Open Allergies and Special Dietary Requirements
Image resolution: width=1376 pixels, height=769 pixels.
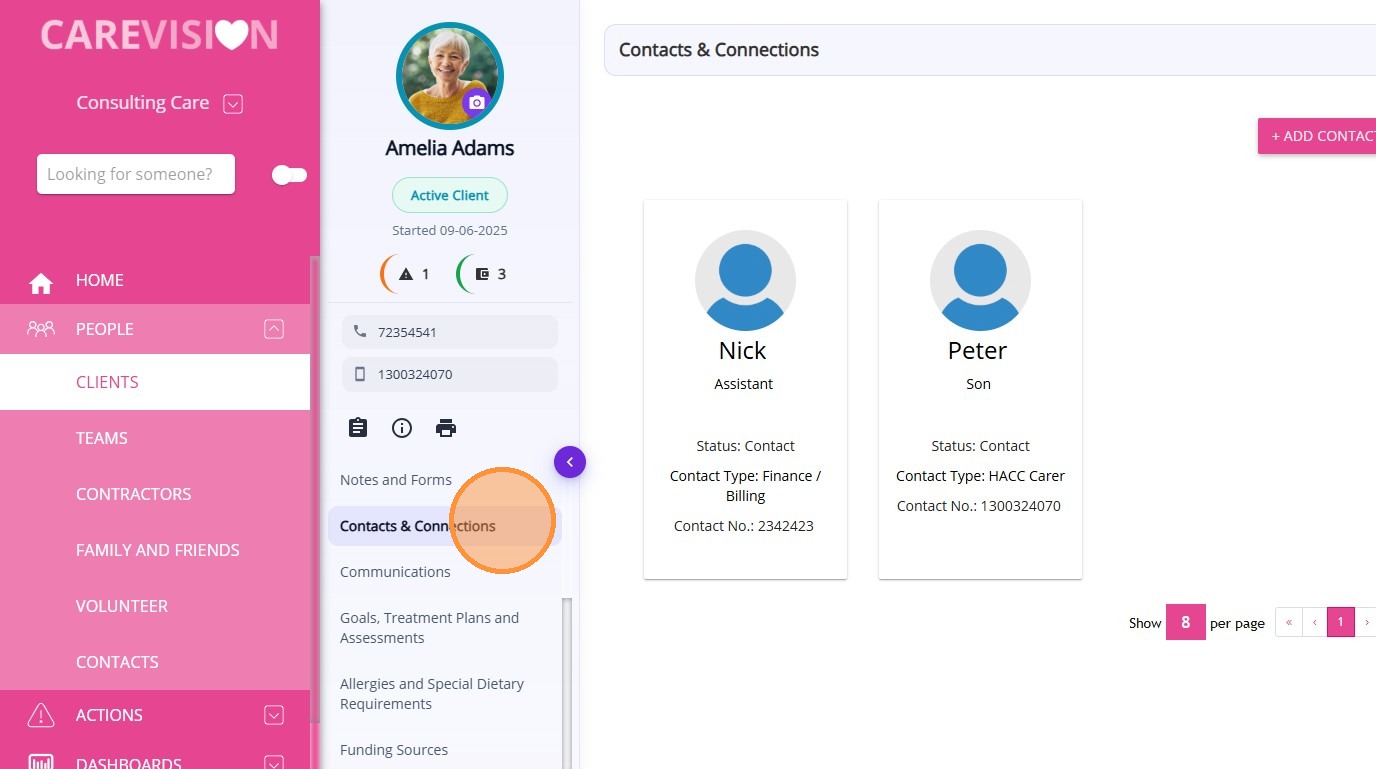(432, 694)
